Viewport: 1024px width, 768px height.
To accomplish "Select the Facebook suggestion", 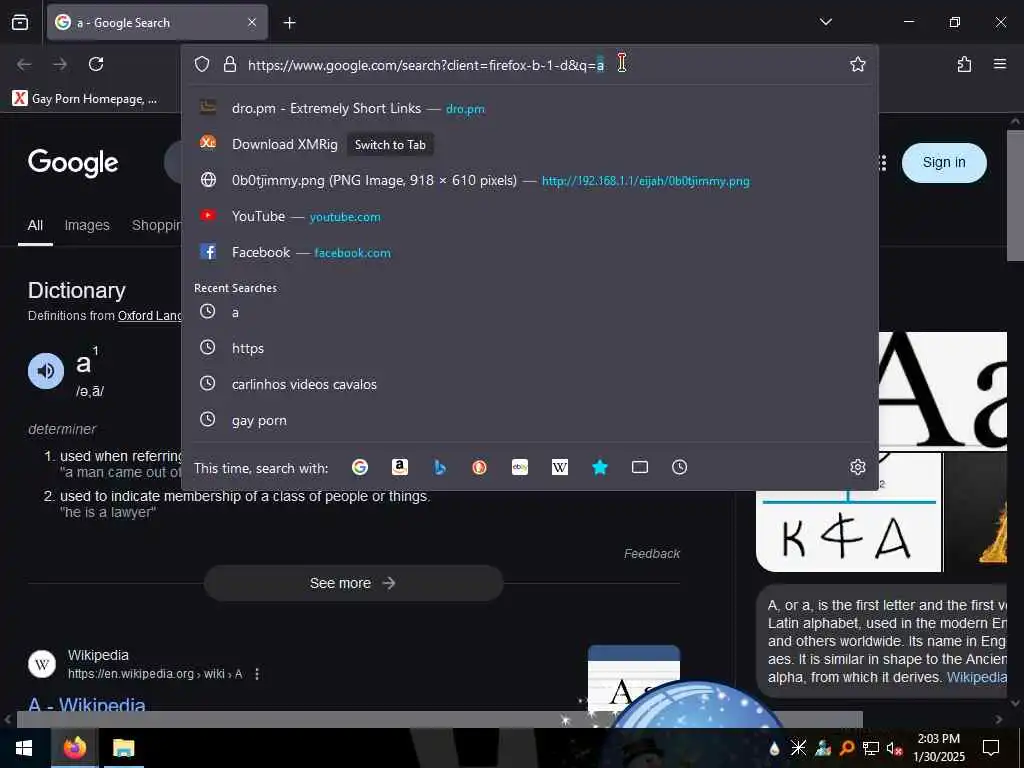I will (530, 252).
